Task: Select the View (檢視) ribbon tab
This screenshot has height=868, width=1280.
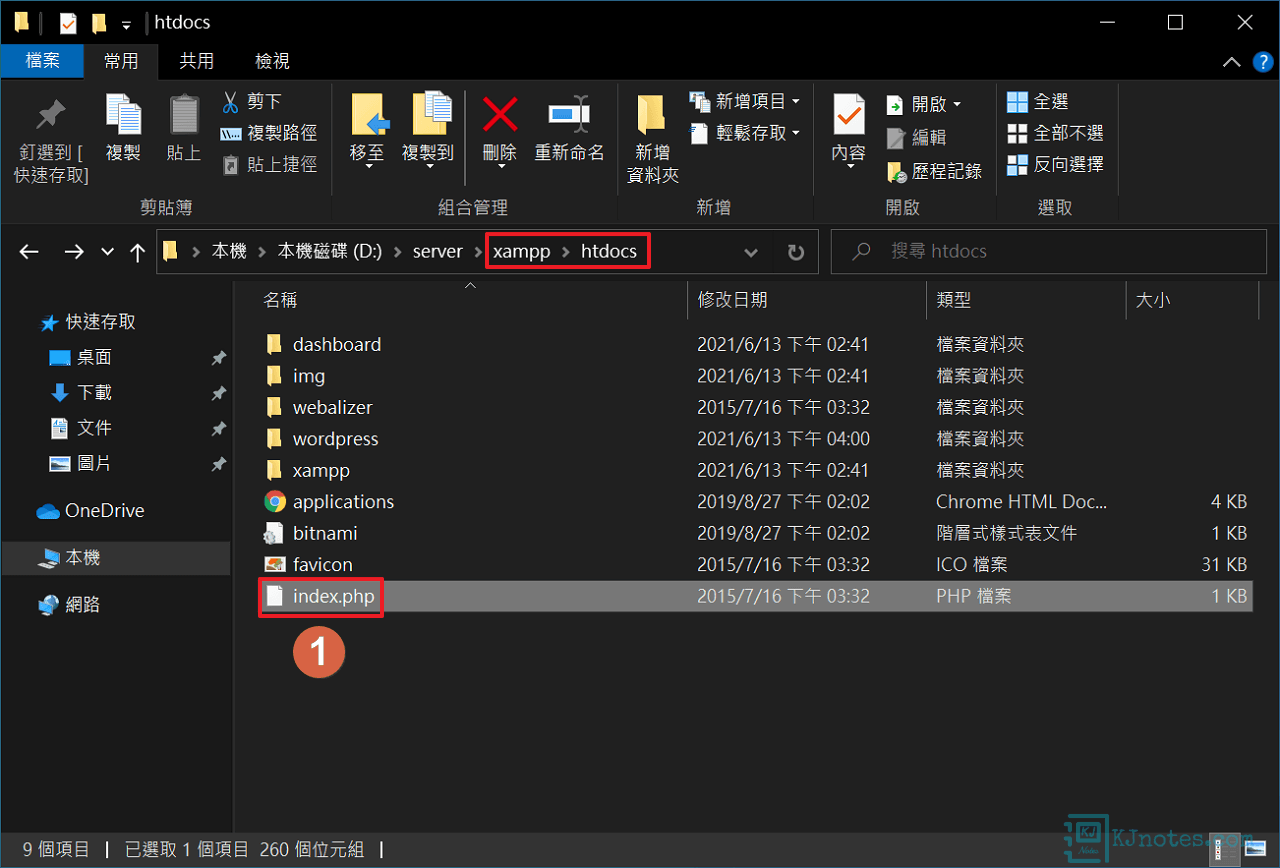Action: (272, 61)
